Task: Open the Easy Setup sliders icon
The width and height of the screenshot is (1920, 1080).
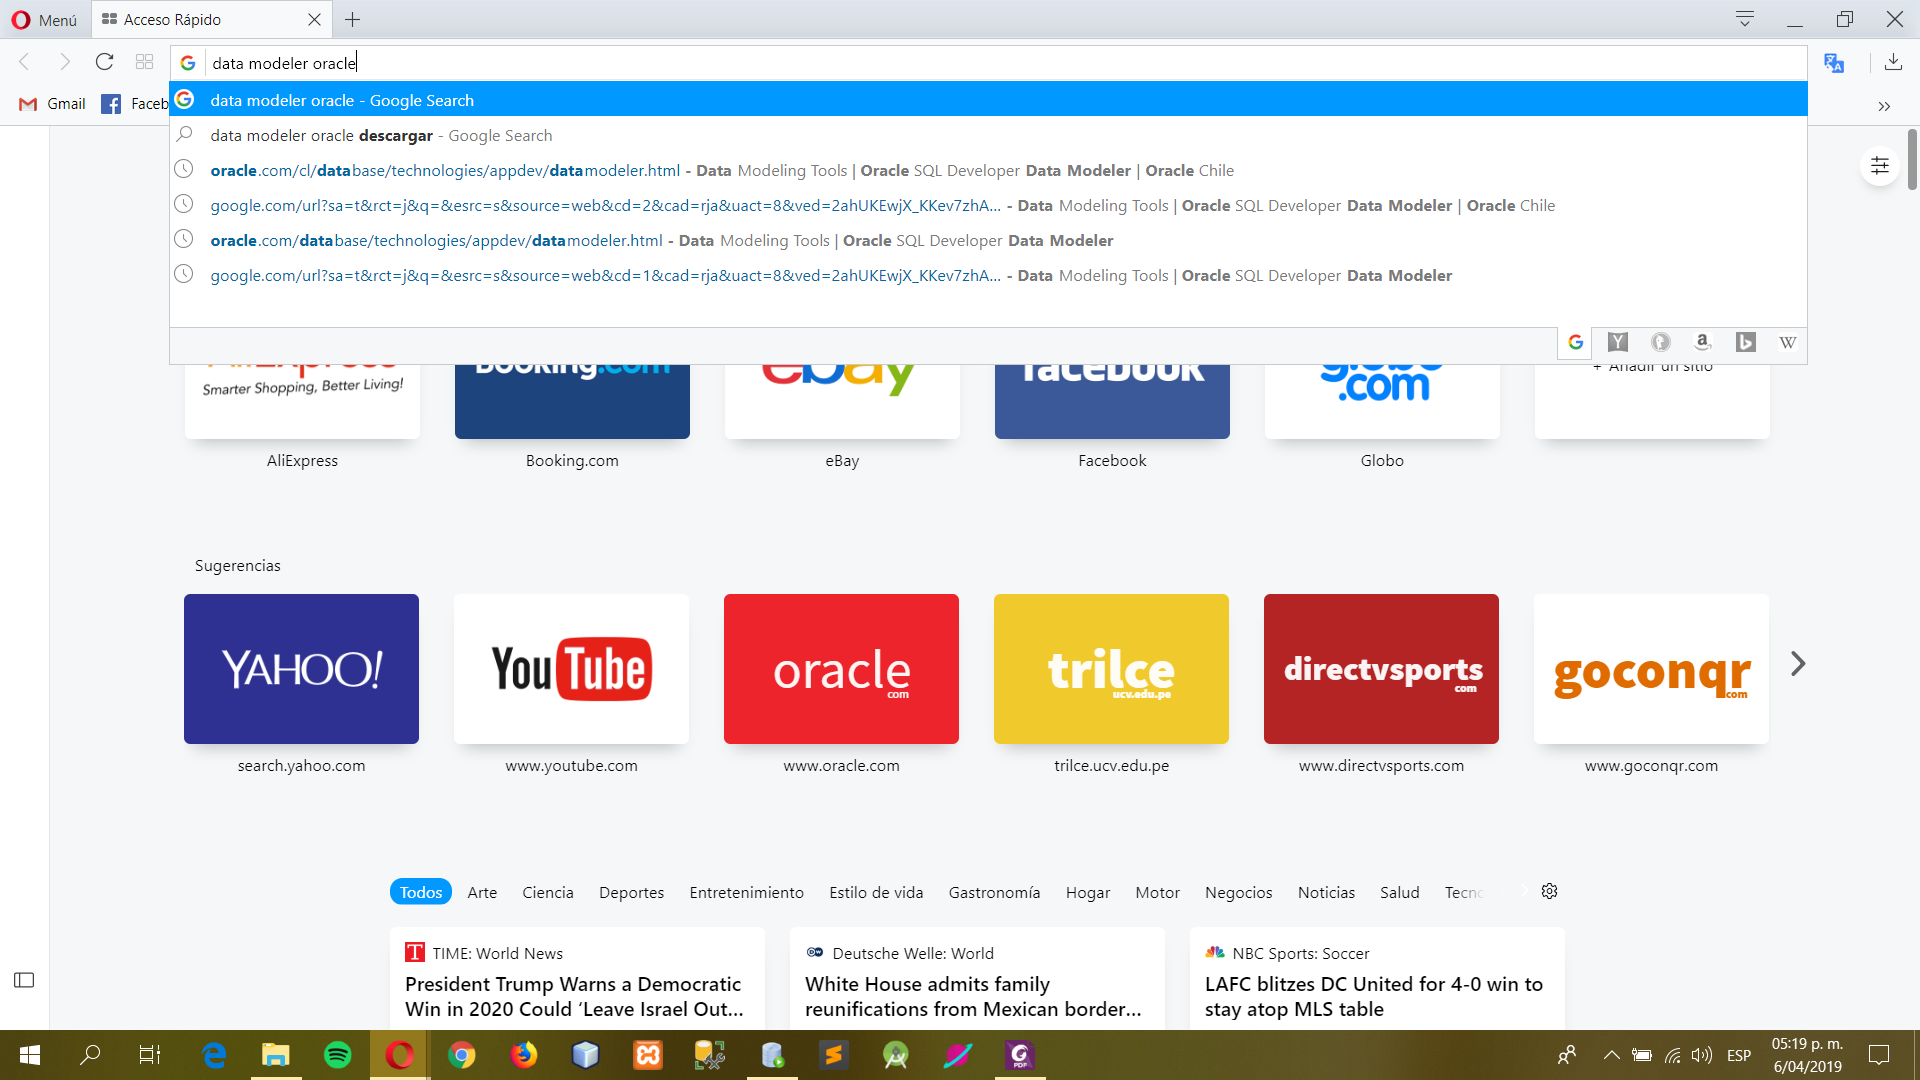Action: [x=1880, y=166]
